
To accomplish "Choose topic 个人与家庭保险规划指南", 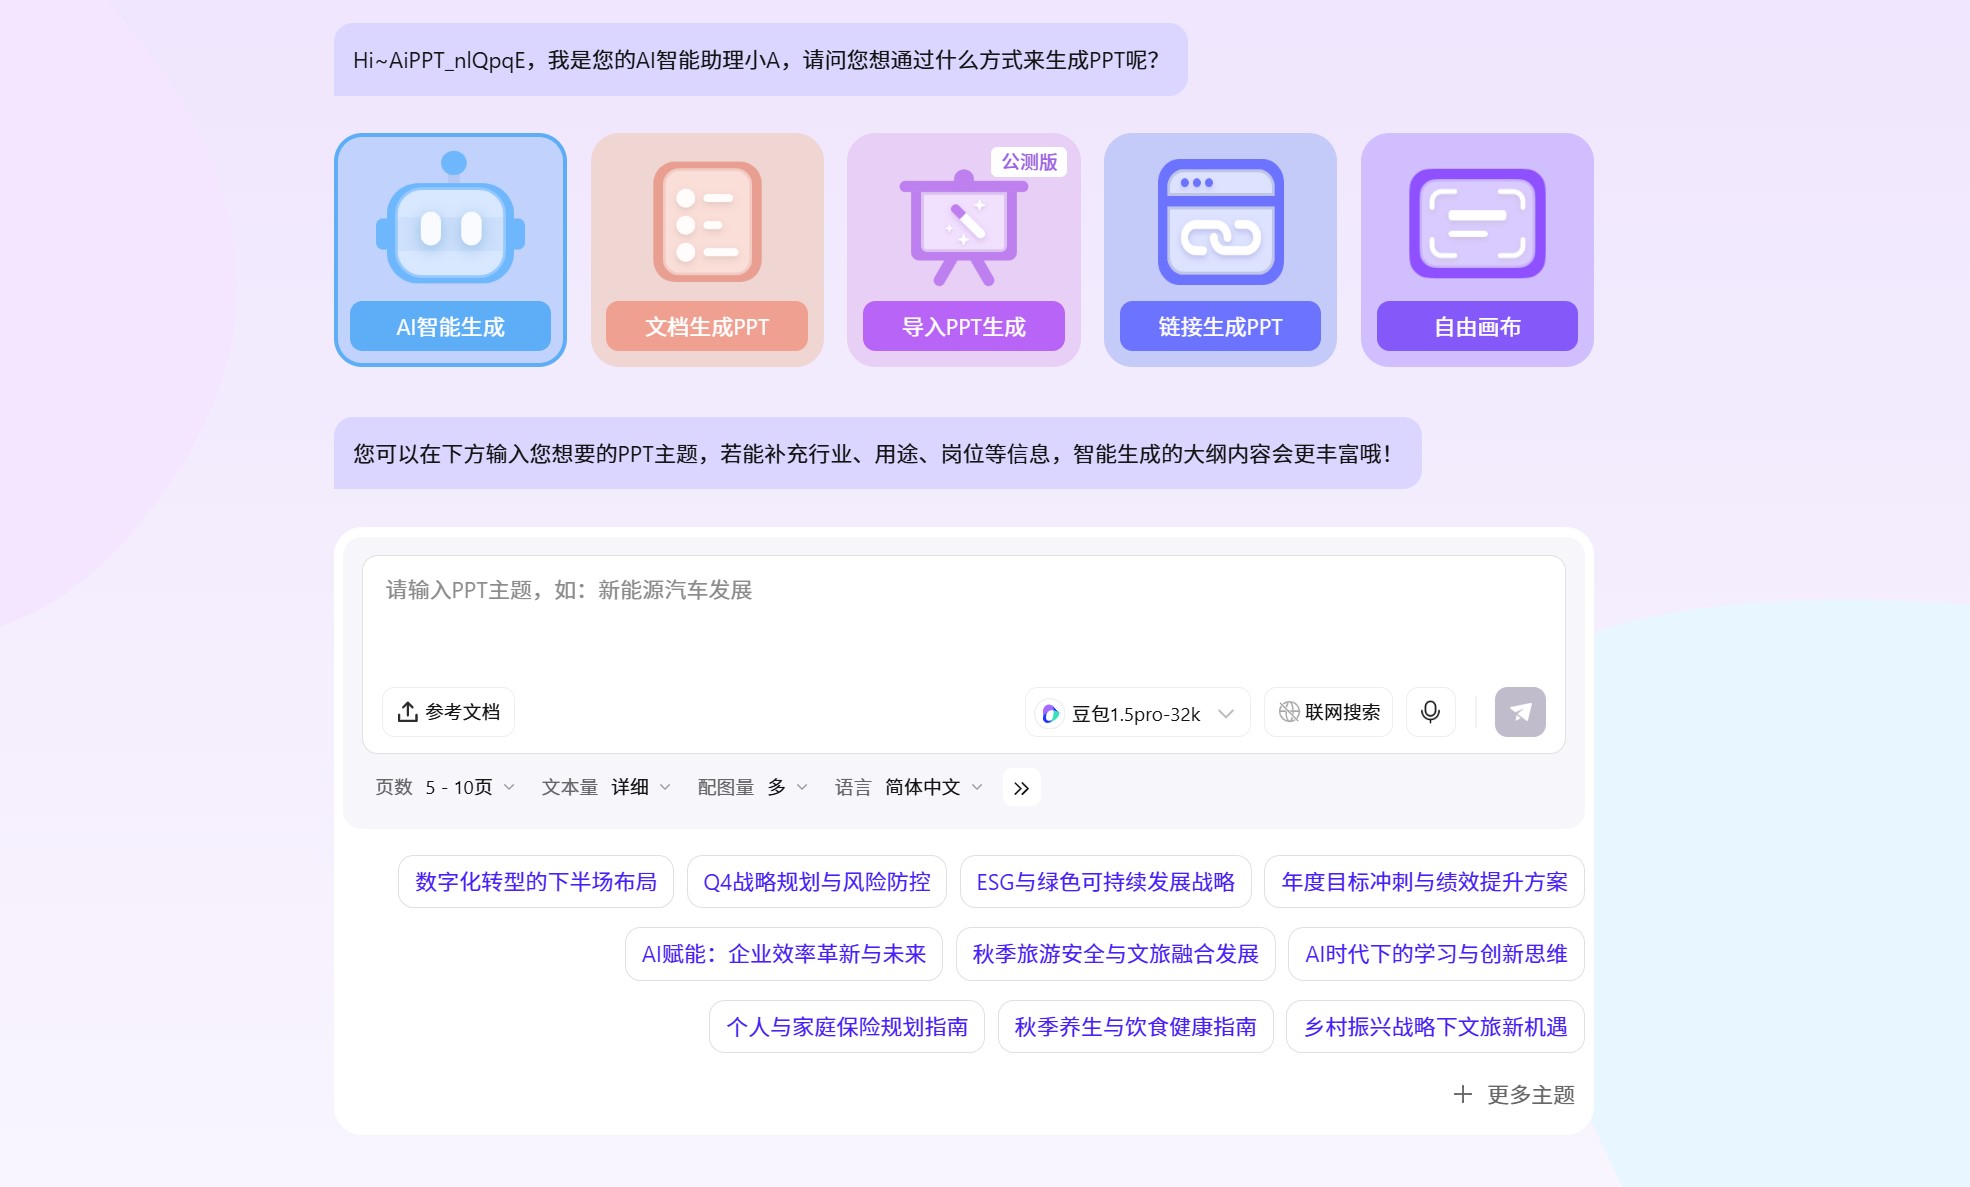I will tap(847, 1027).
